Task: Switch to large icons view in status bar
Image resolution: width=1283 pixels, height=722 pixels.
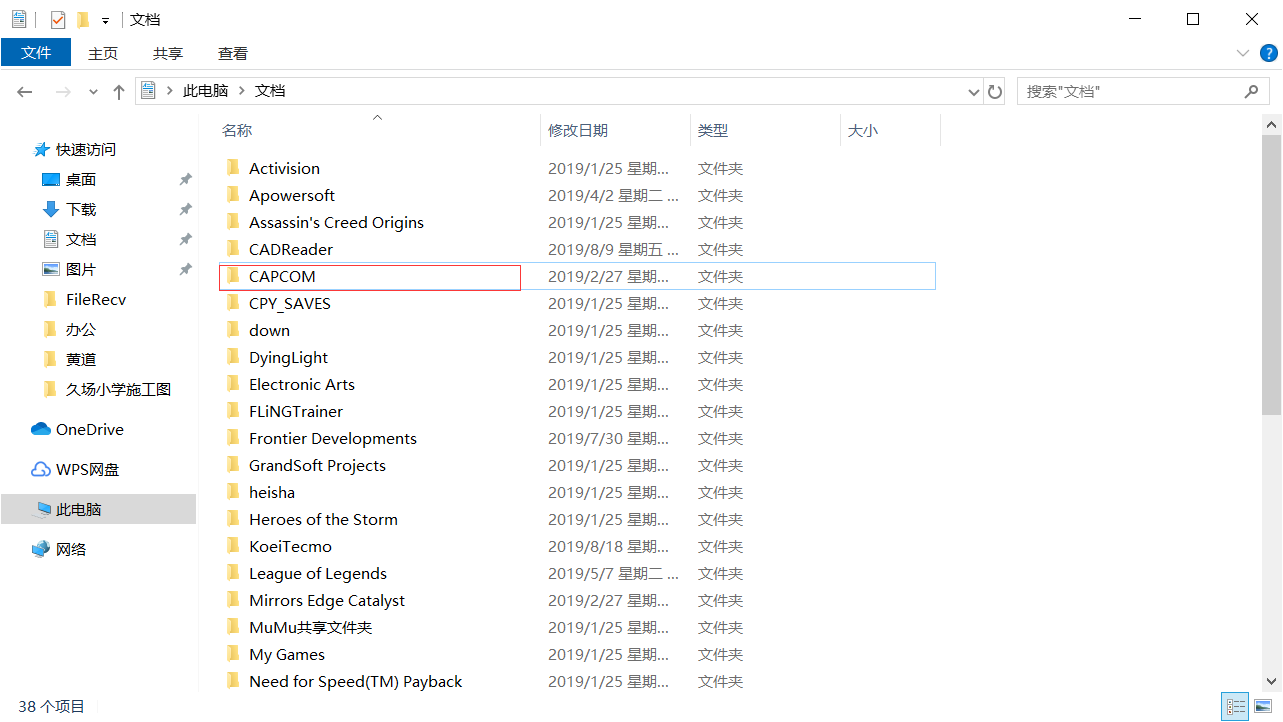Action: point(1261,707)
